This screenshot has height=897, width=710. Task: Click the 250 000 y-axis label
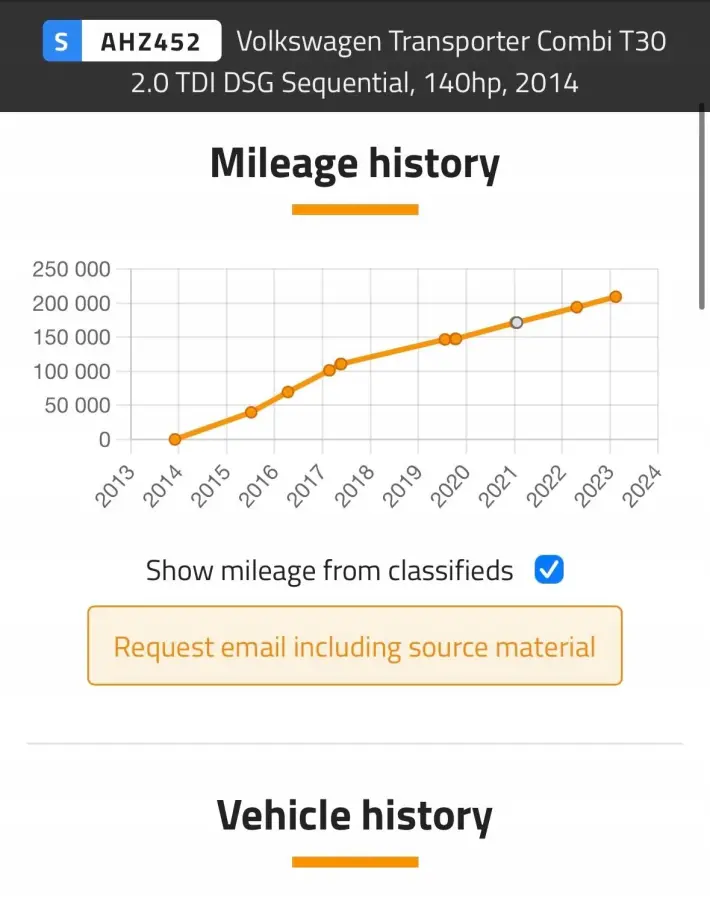click(71, 269)
